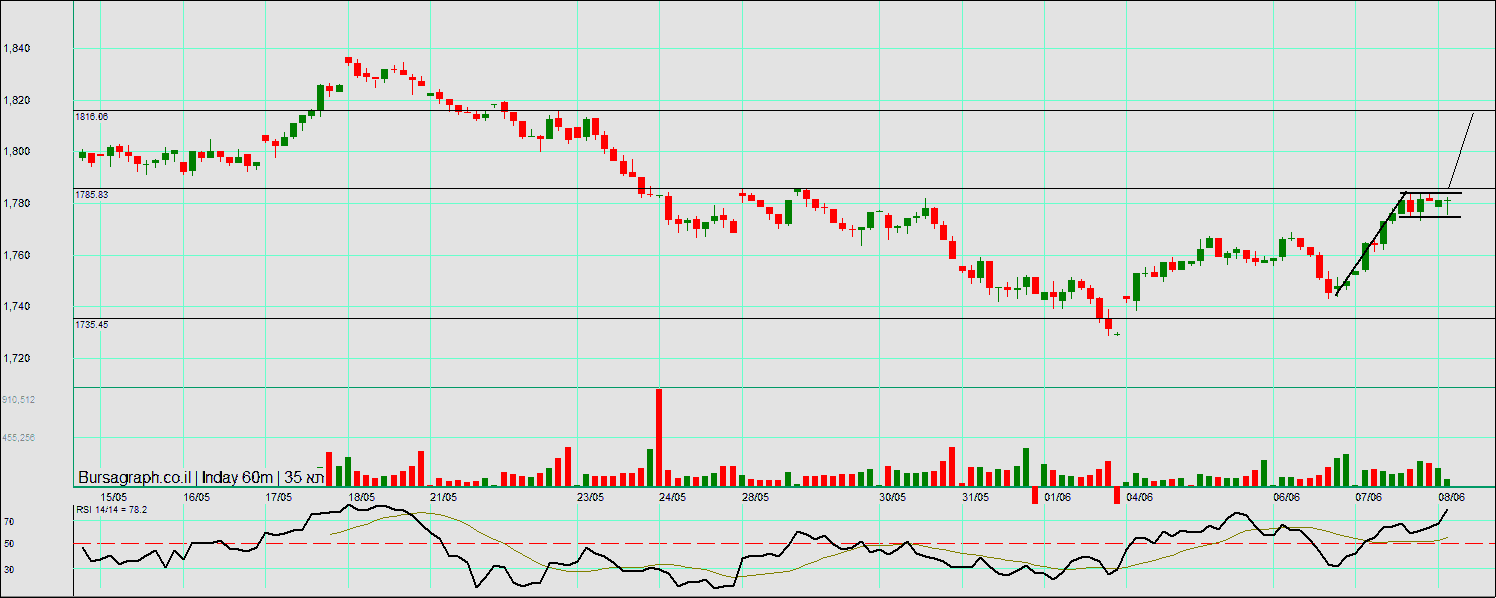Viewport: 1496px width, 598px height.
Task: Select the 455,256 volume scale label
Action: click(20, 437)
